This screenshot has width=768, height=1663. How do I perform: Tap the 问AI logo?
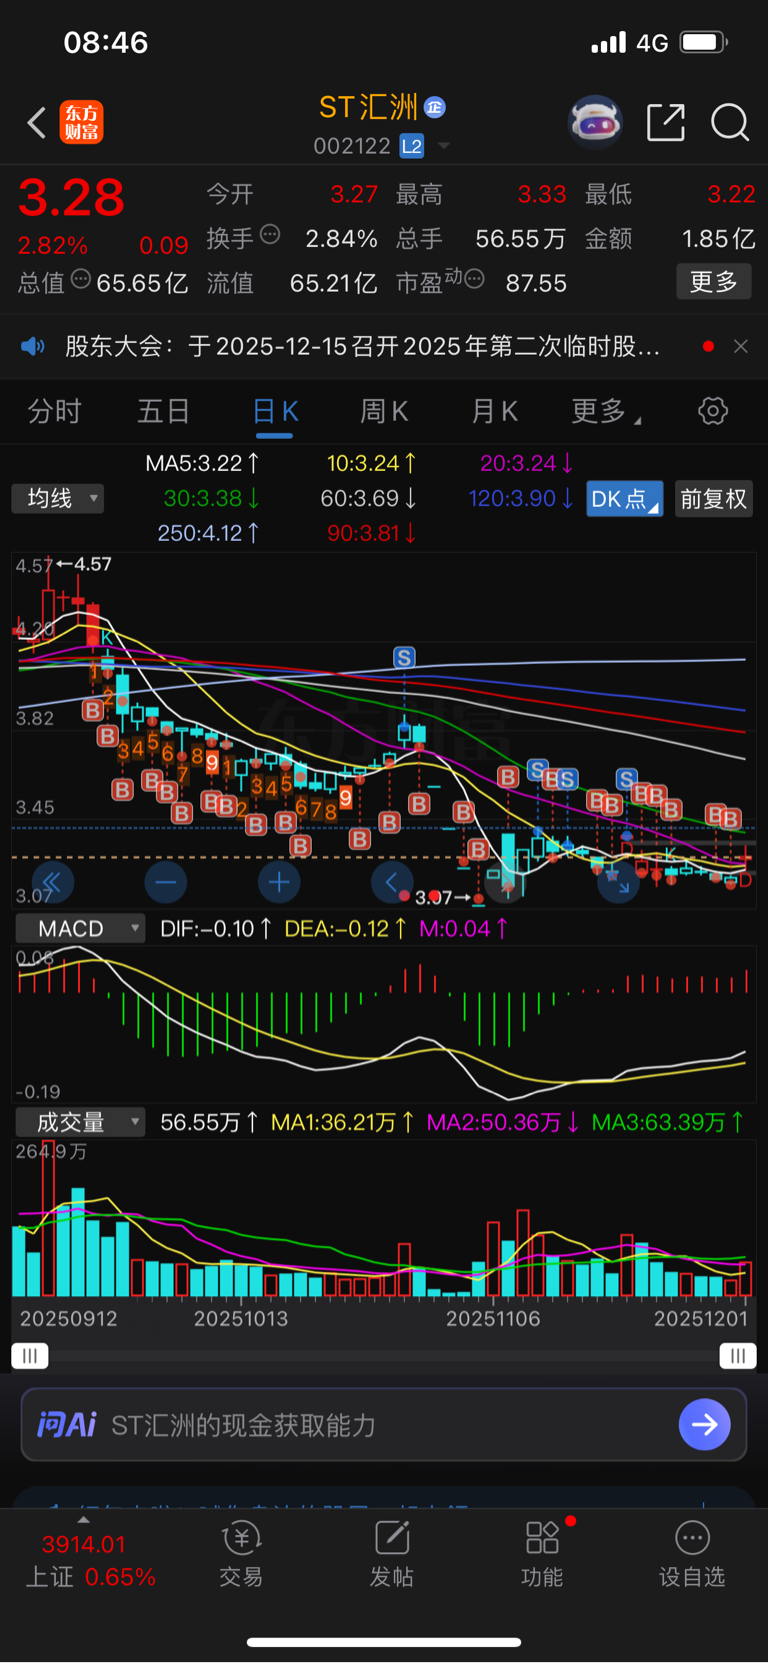click(x=67, y=1424)
